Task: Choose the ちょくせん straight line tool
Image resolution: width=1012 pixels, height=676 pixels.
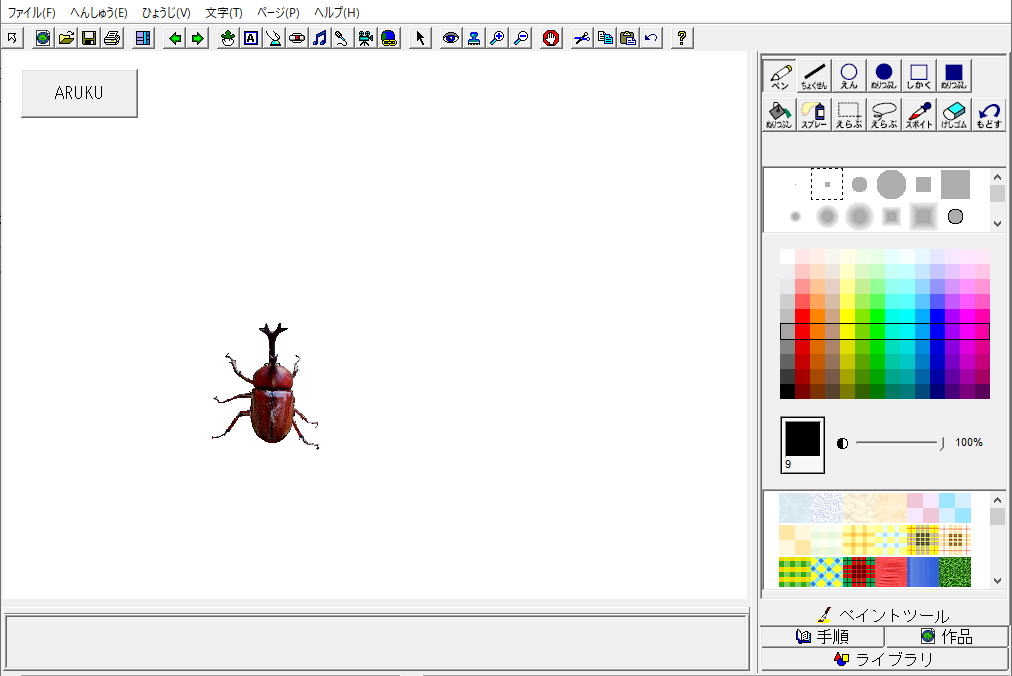Action: (814, 76)
